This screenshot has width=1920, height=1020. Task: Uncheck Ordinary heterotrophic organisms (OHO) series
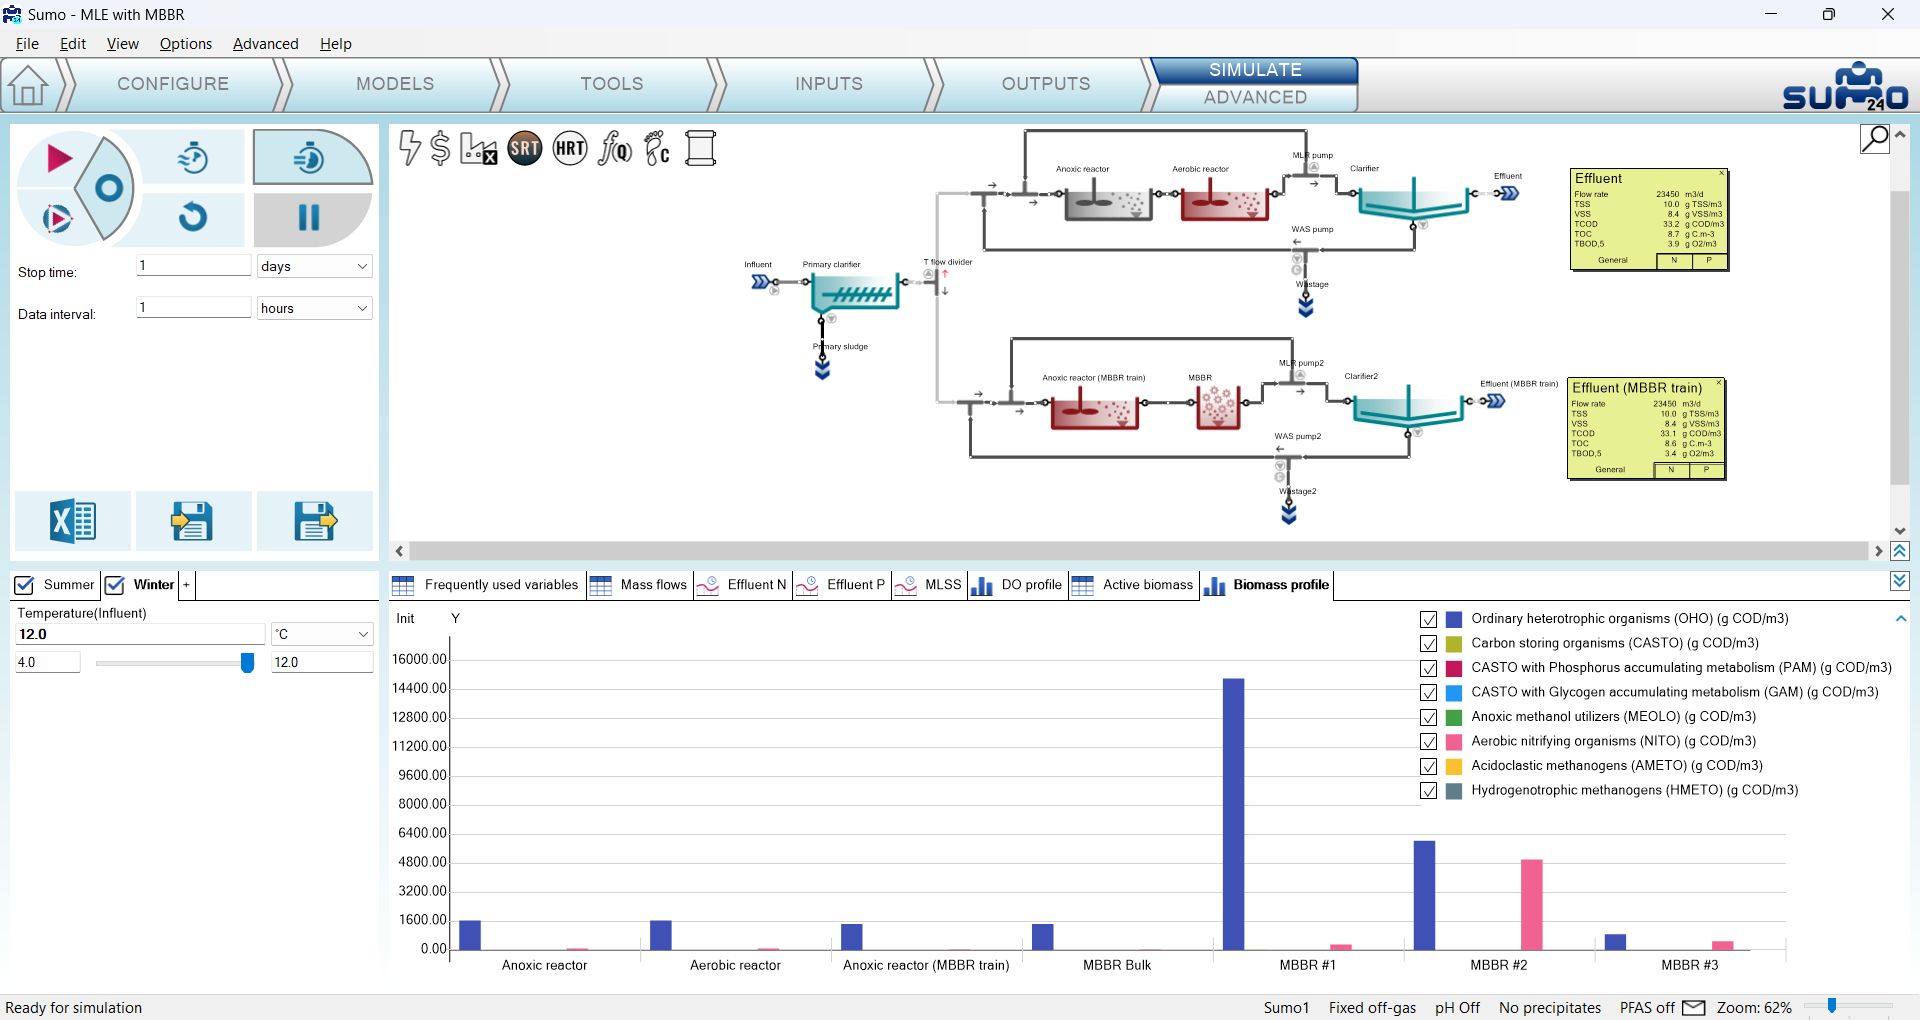(1428, 619)
